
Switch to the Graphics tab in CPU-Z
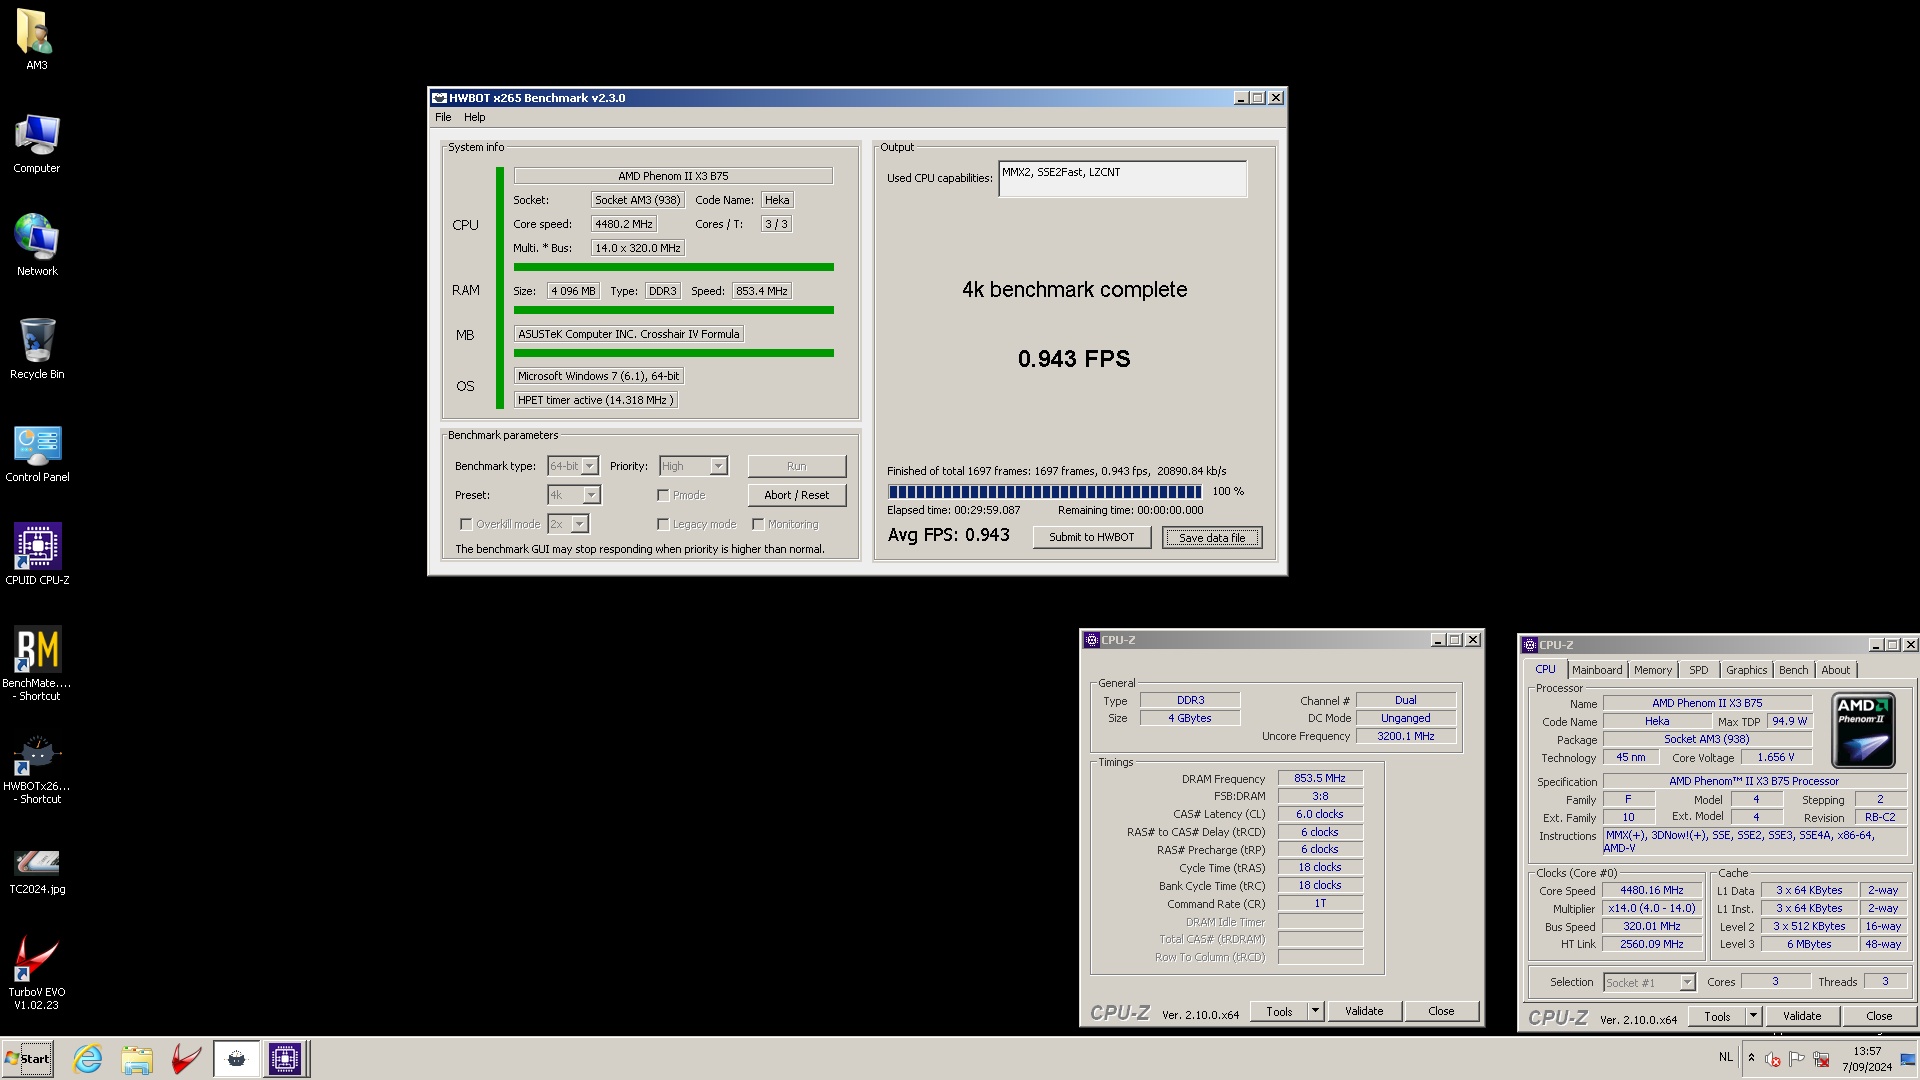(x=1747, y=670)
